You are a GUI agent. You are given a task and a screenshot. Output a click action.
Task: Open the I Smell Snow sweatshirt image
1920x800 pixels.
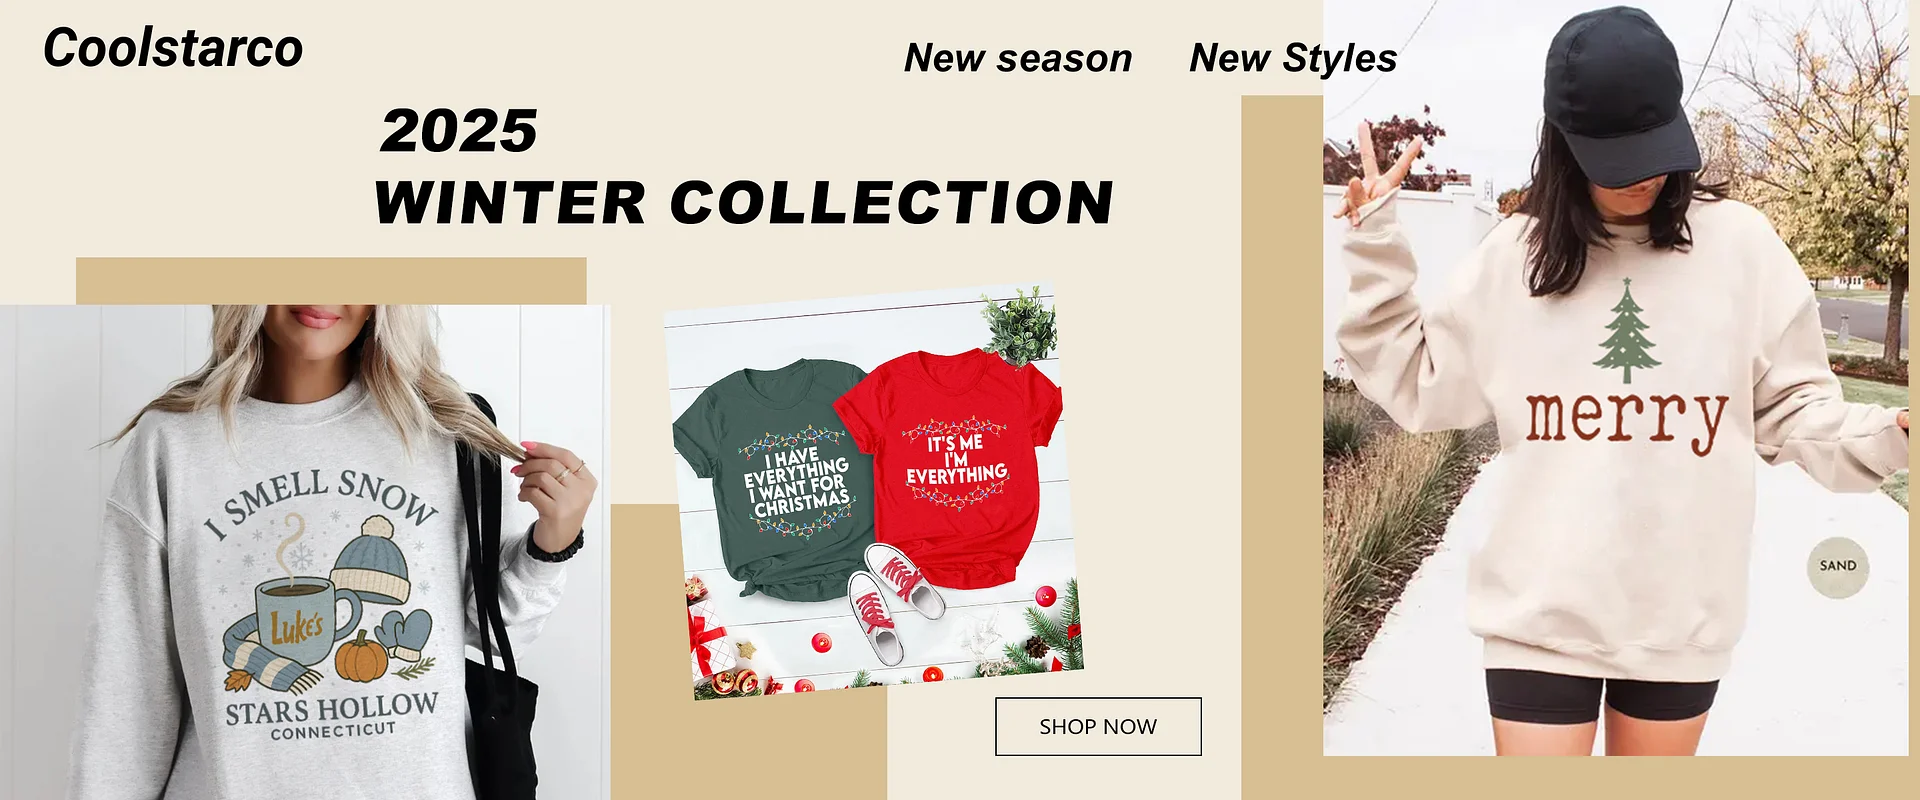[x=305, y=552]
